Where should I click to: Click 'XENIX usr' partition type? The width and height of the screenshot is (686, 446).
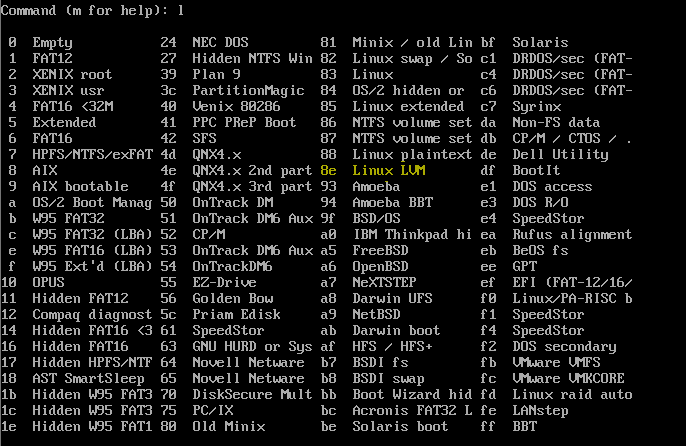coord(68,90)
